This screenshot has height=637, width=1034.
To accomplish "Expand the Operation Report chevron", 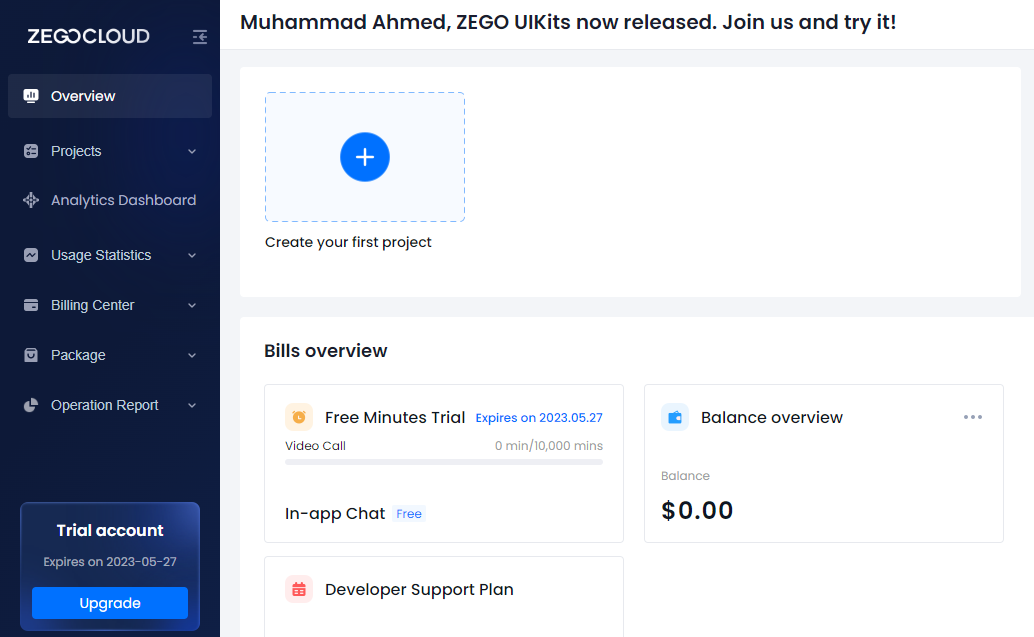I will click(192, 405).
